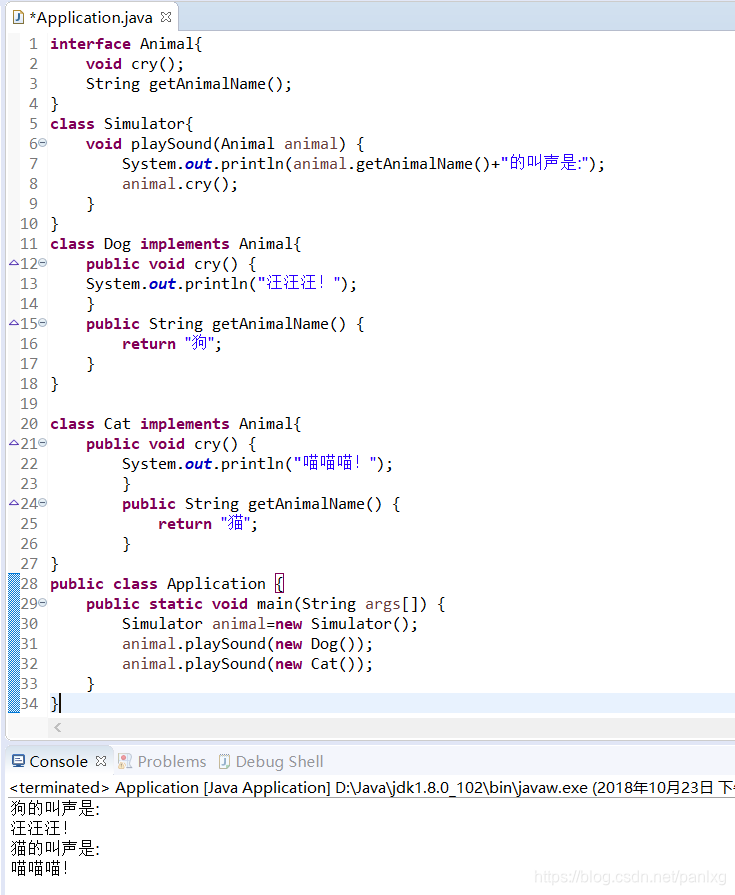Click 'animal.cry();' on line 8
The height and width of the screenshot is (895, 735).
click(x=180, y=184)
